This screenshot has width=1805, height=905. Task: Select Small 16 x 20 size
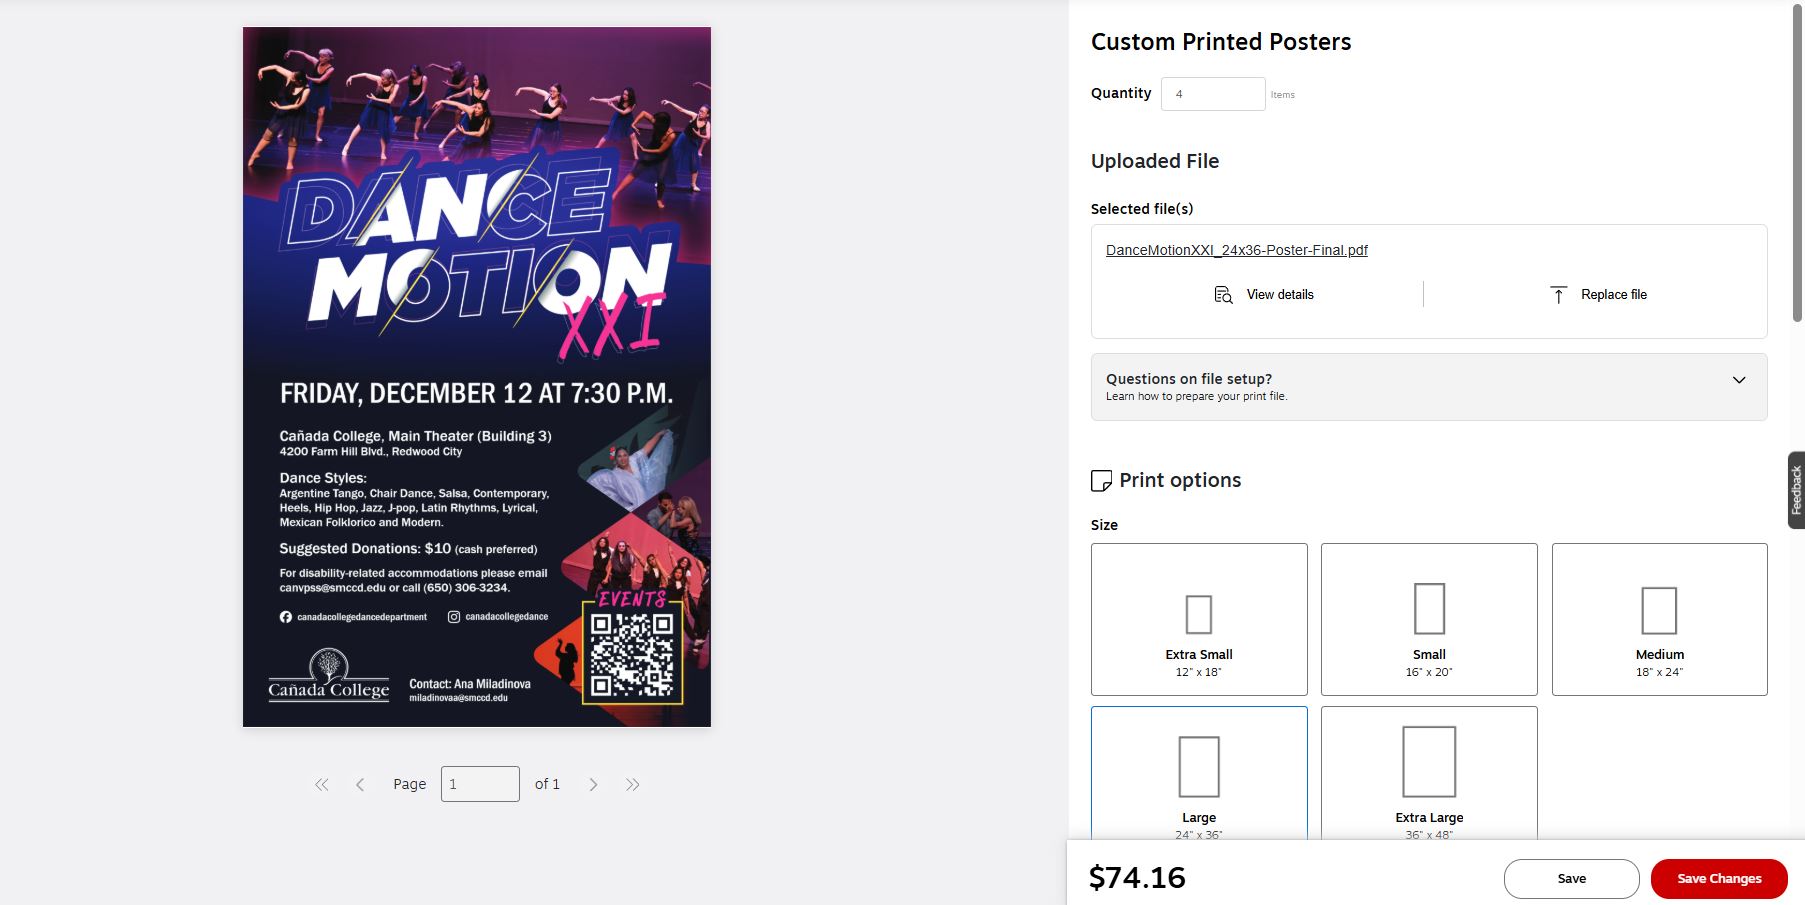[1429, 619]
